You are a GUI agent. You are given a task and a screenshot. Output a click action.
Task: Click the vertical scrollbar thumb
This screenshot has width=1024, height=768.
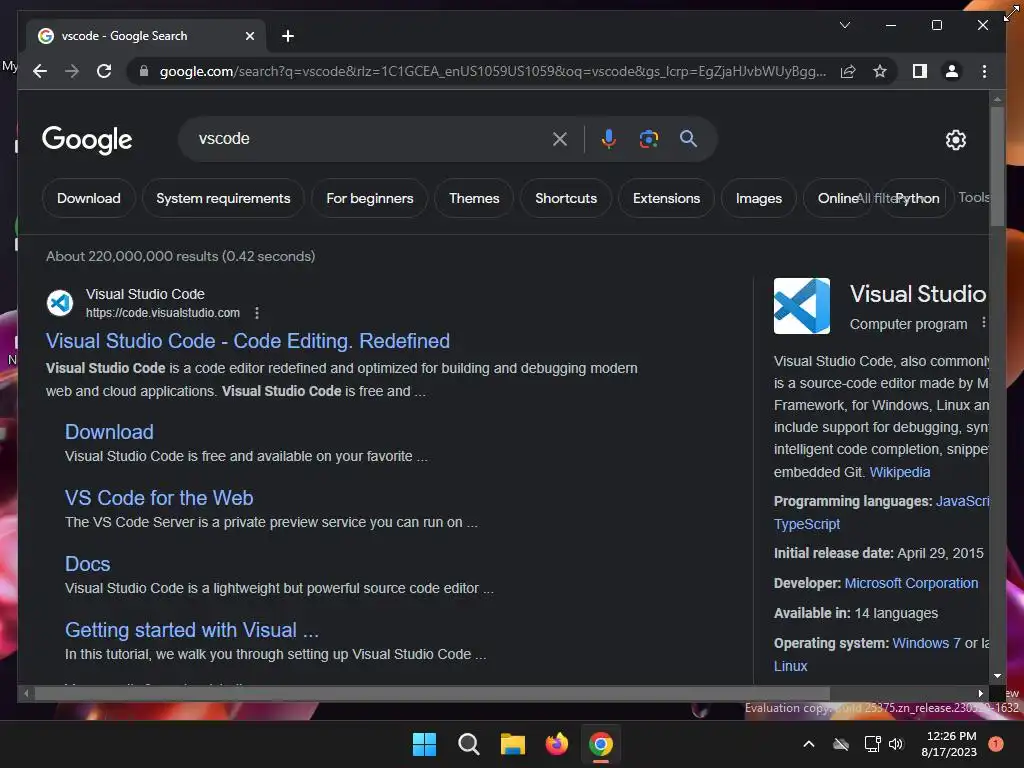(x=997, y=166)
